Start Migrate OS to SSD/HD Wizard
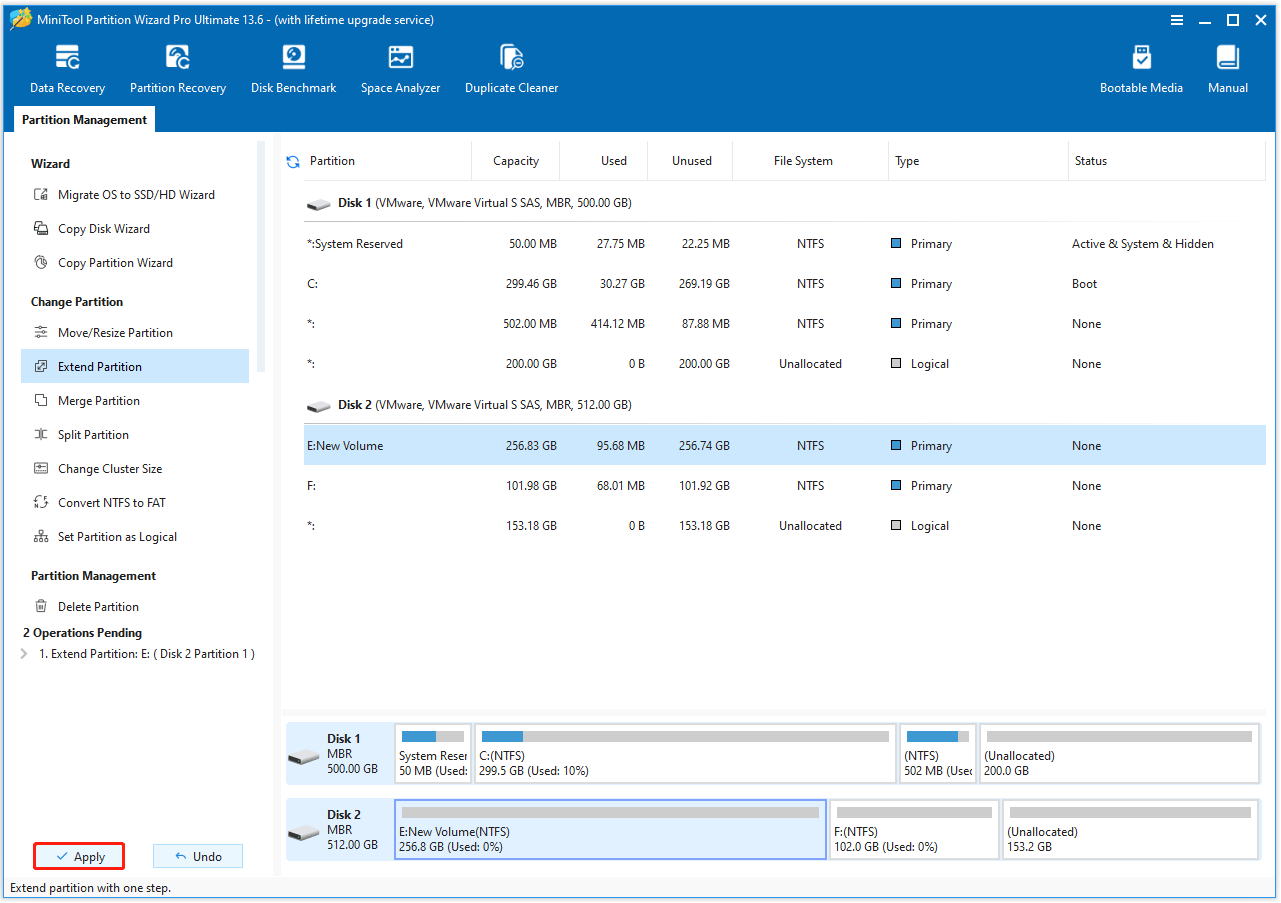Image resolution: width=1281 pixels, height=903 pixels. click(x=136, y=195)
